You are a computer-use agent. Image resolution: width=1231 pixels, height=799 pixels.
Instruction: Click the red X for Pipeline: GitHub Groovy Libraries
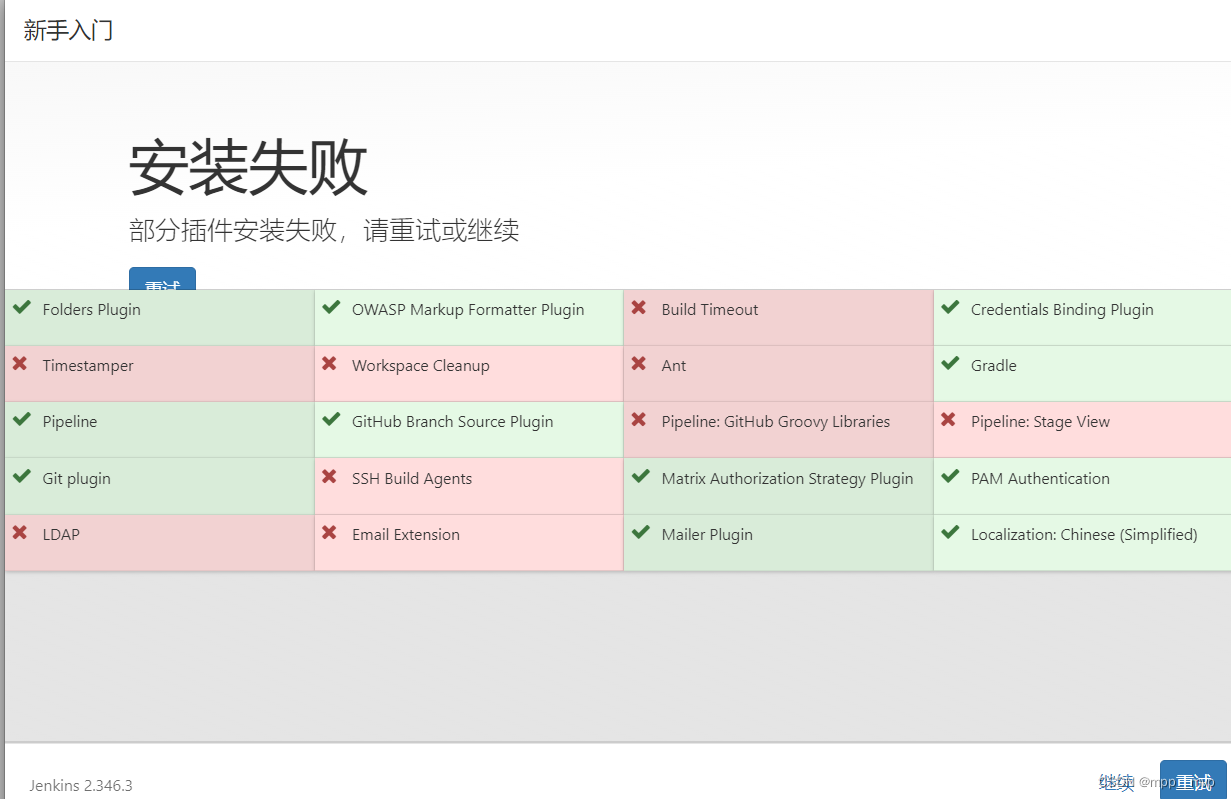(639, 420)
